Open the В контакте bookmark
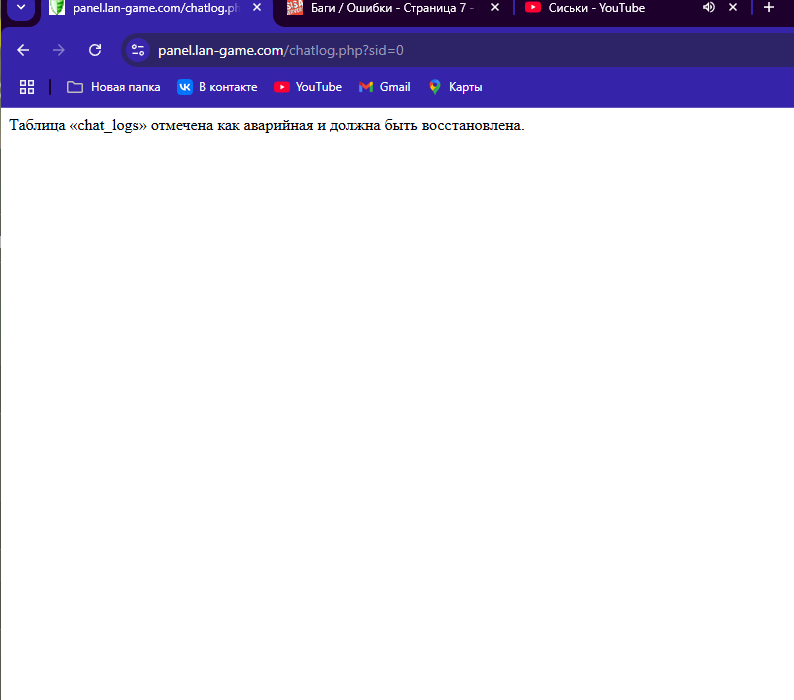Screen dimensions: 794x700 coord(217,87)
